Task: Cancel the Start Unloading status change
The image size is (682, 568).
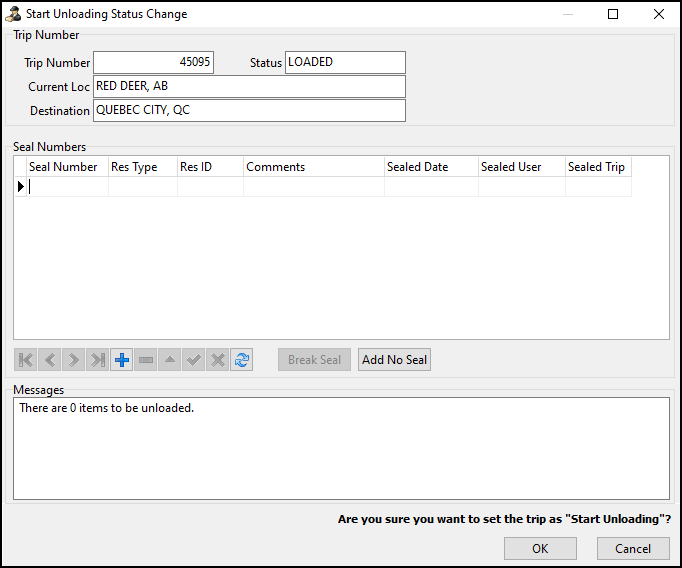Action: click(x=633, y=548)
